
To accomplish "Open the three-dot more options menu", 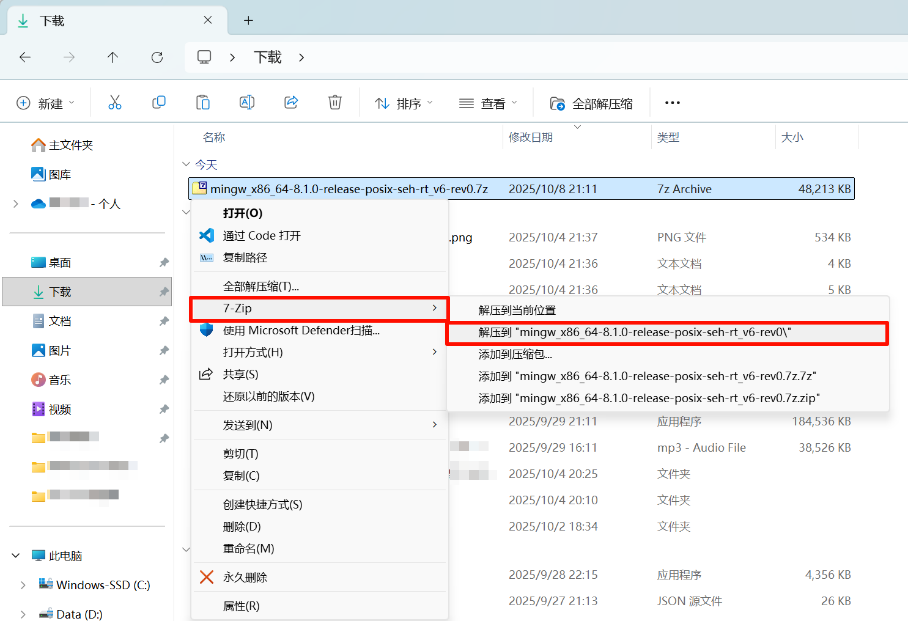I will (672, 103).
